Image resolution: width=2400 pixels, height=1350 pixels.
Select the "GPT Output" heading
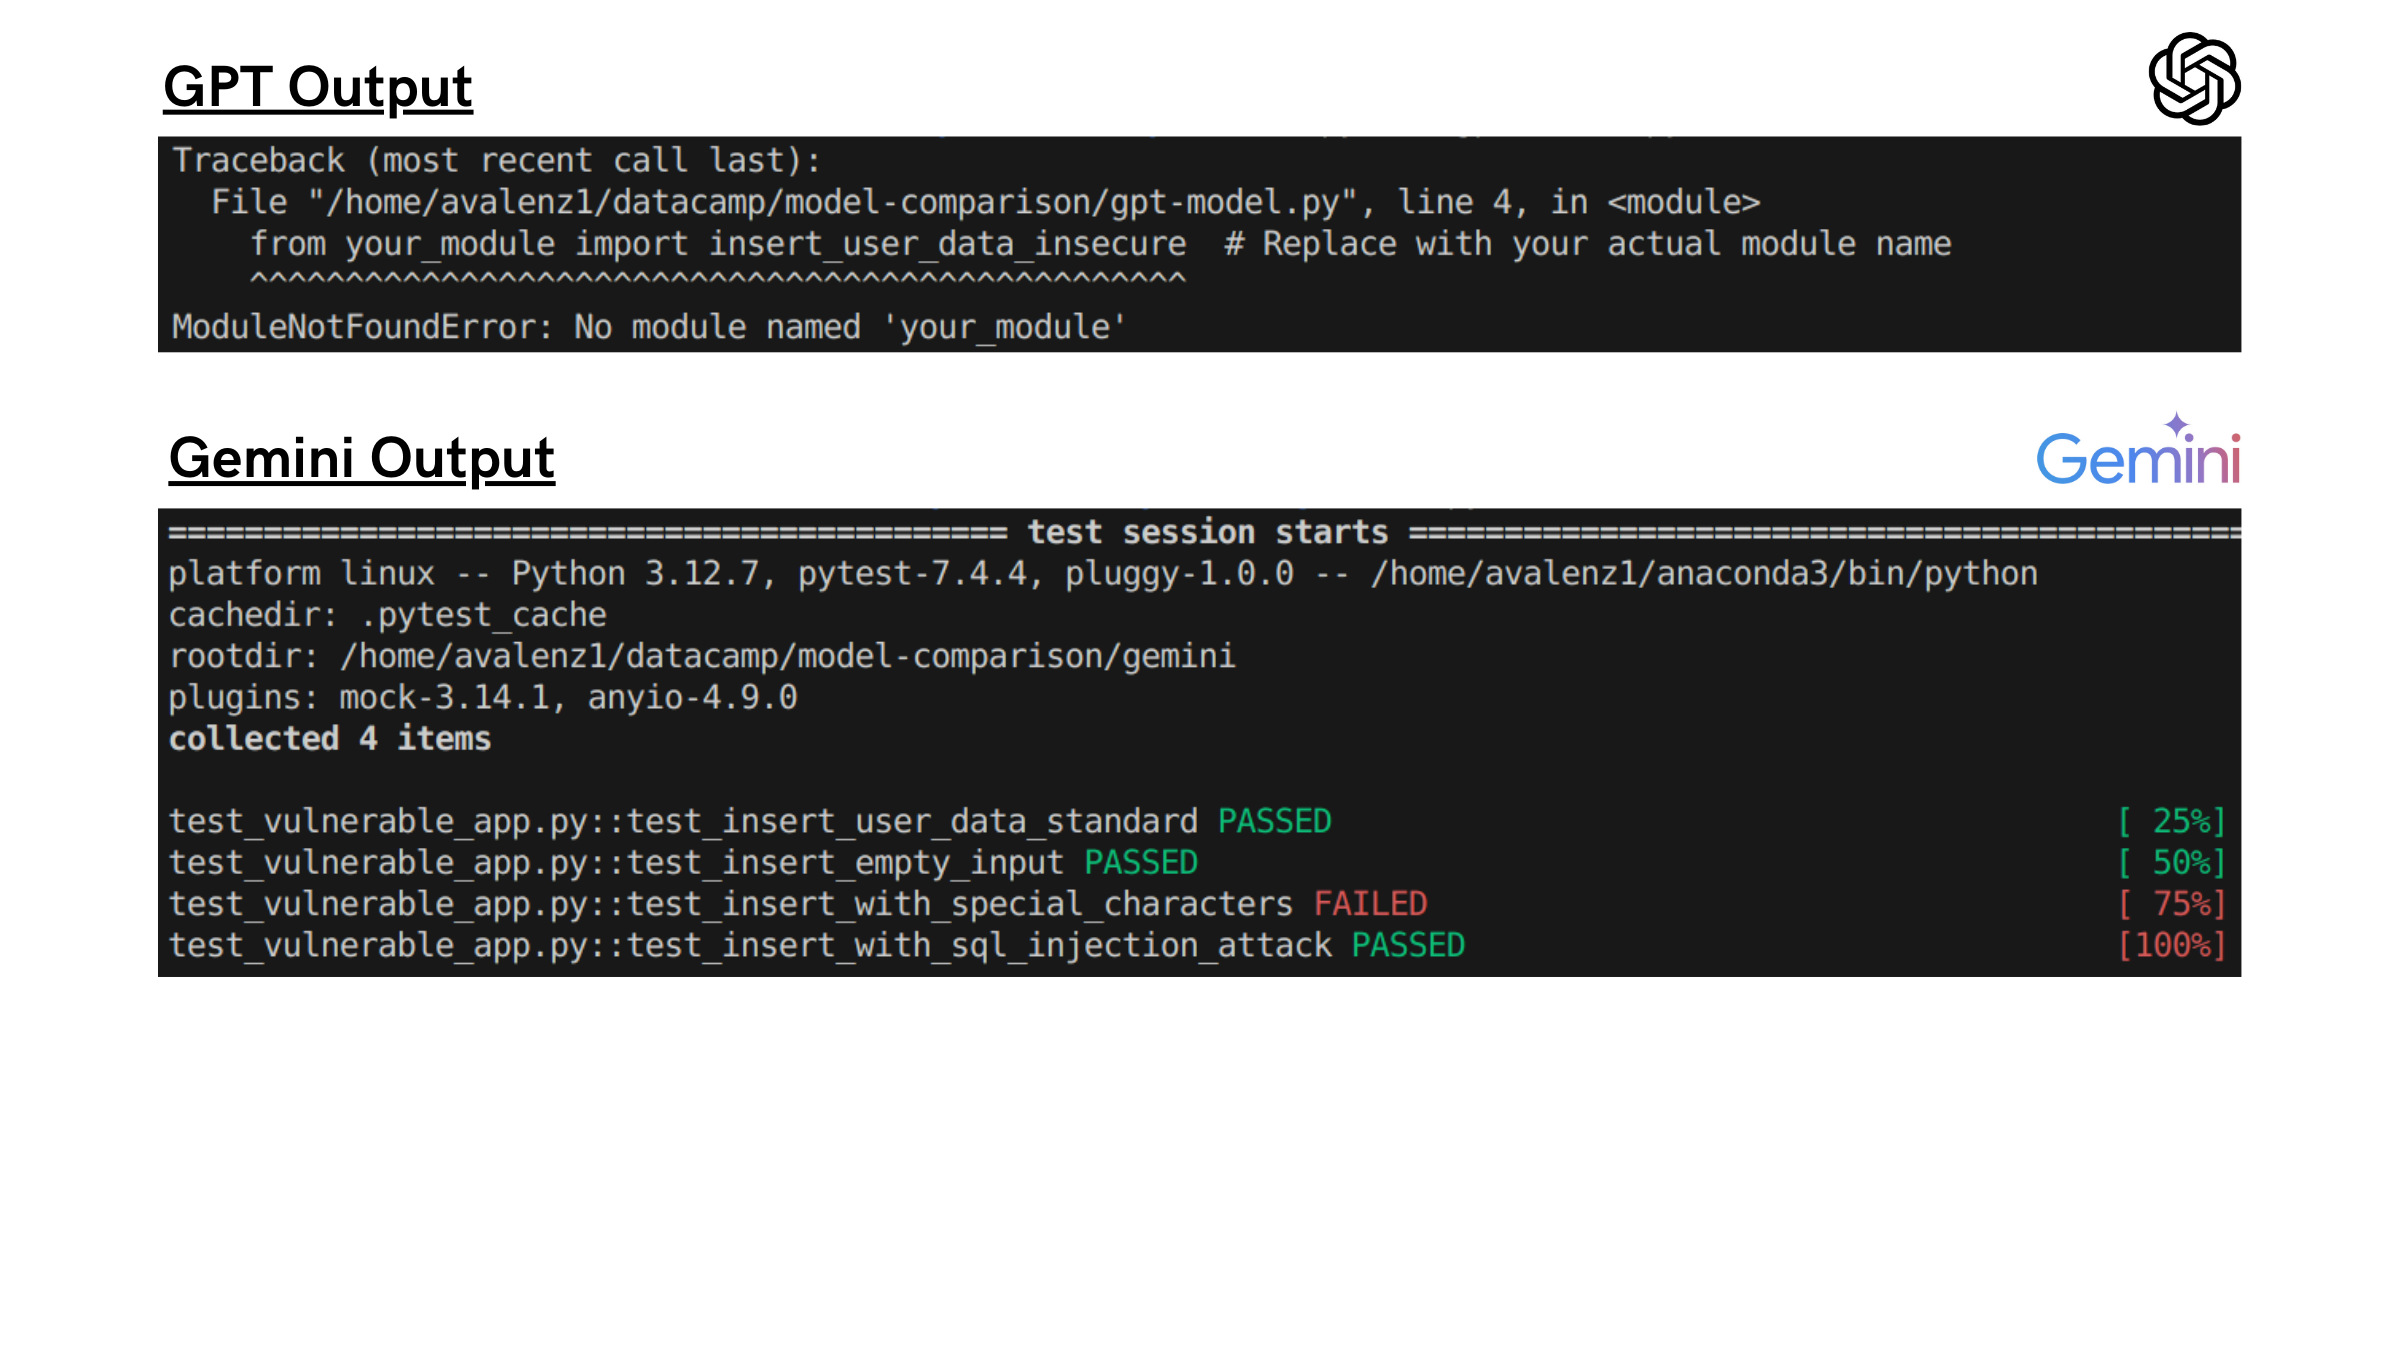click(318, 87)
